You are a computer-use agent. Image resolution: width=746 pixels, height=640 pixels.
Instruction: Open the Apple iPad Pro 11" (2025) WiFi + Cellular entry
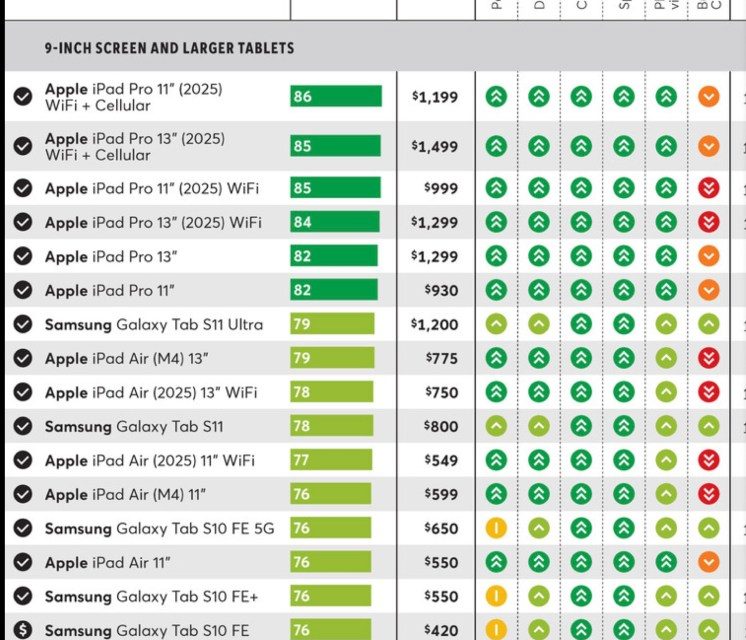pyautogui.click(x=134, y=97)
